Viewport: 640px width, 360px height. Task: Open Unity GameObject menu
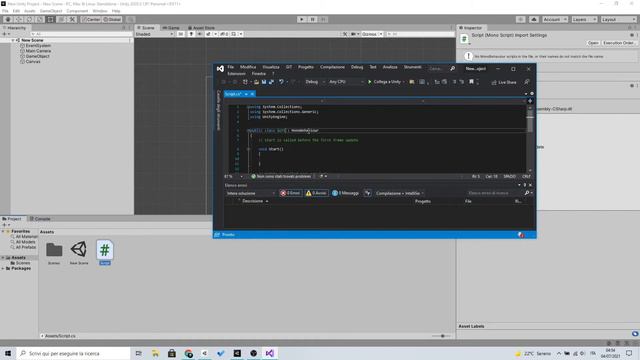[x=51, y=11]
